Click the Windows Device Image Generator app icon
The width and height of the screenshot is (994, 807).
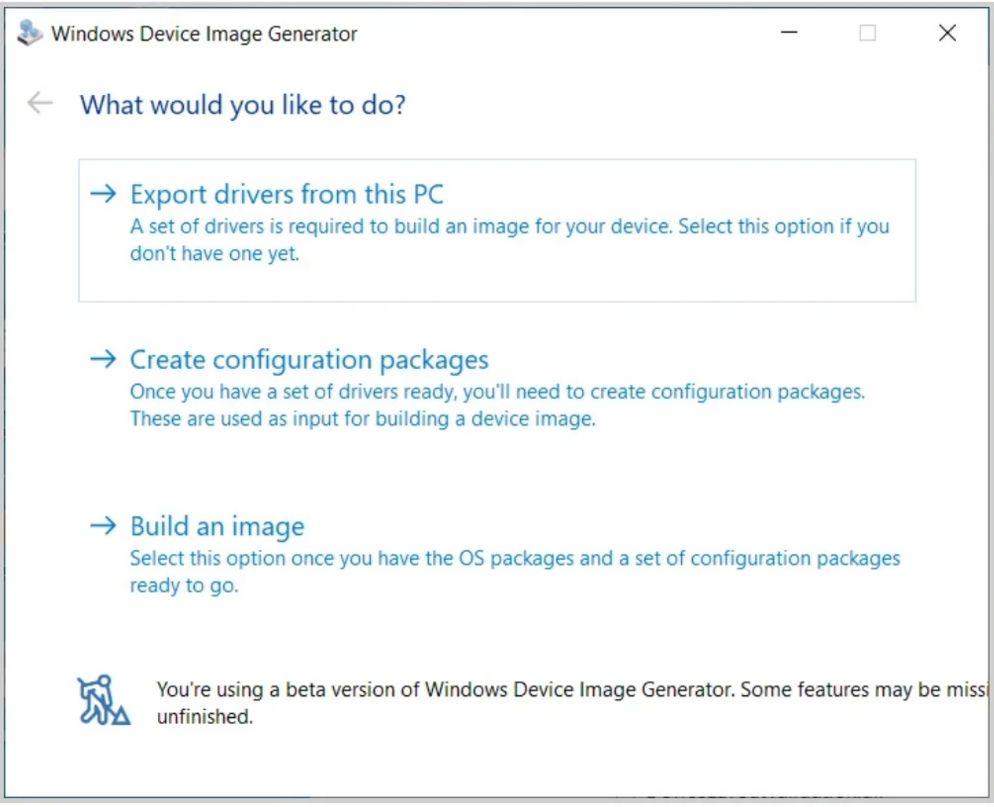pos(29,33)
